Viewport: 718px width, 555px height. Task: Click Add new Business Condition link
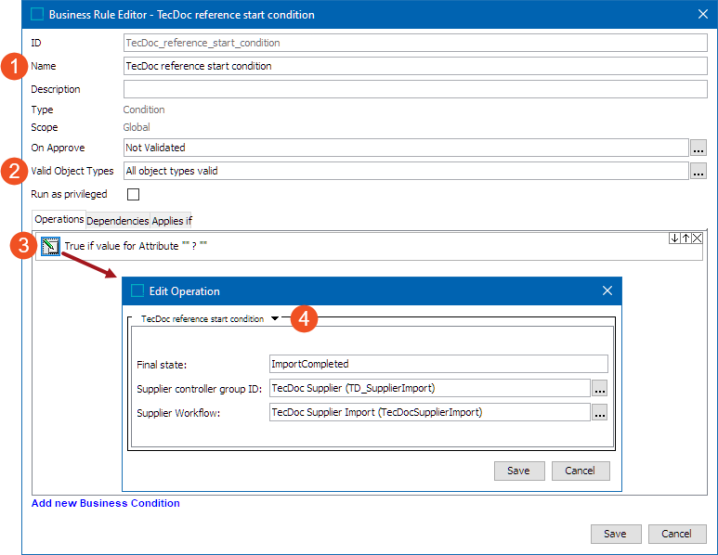pyautogui.click(x=106, y=503)
